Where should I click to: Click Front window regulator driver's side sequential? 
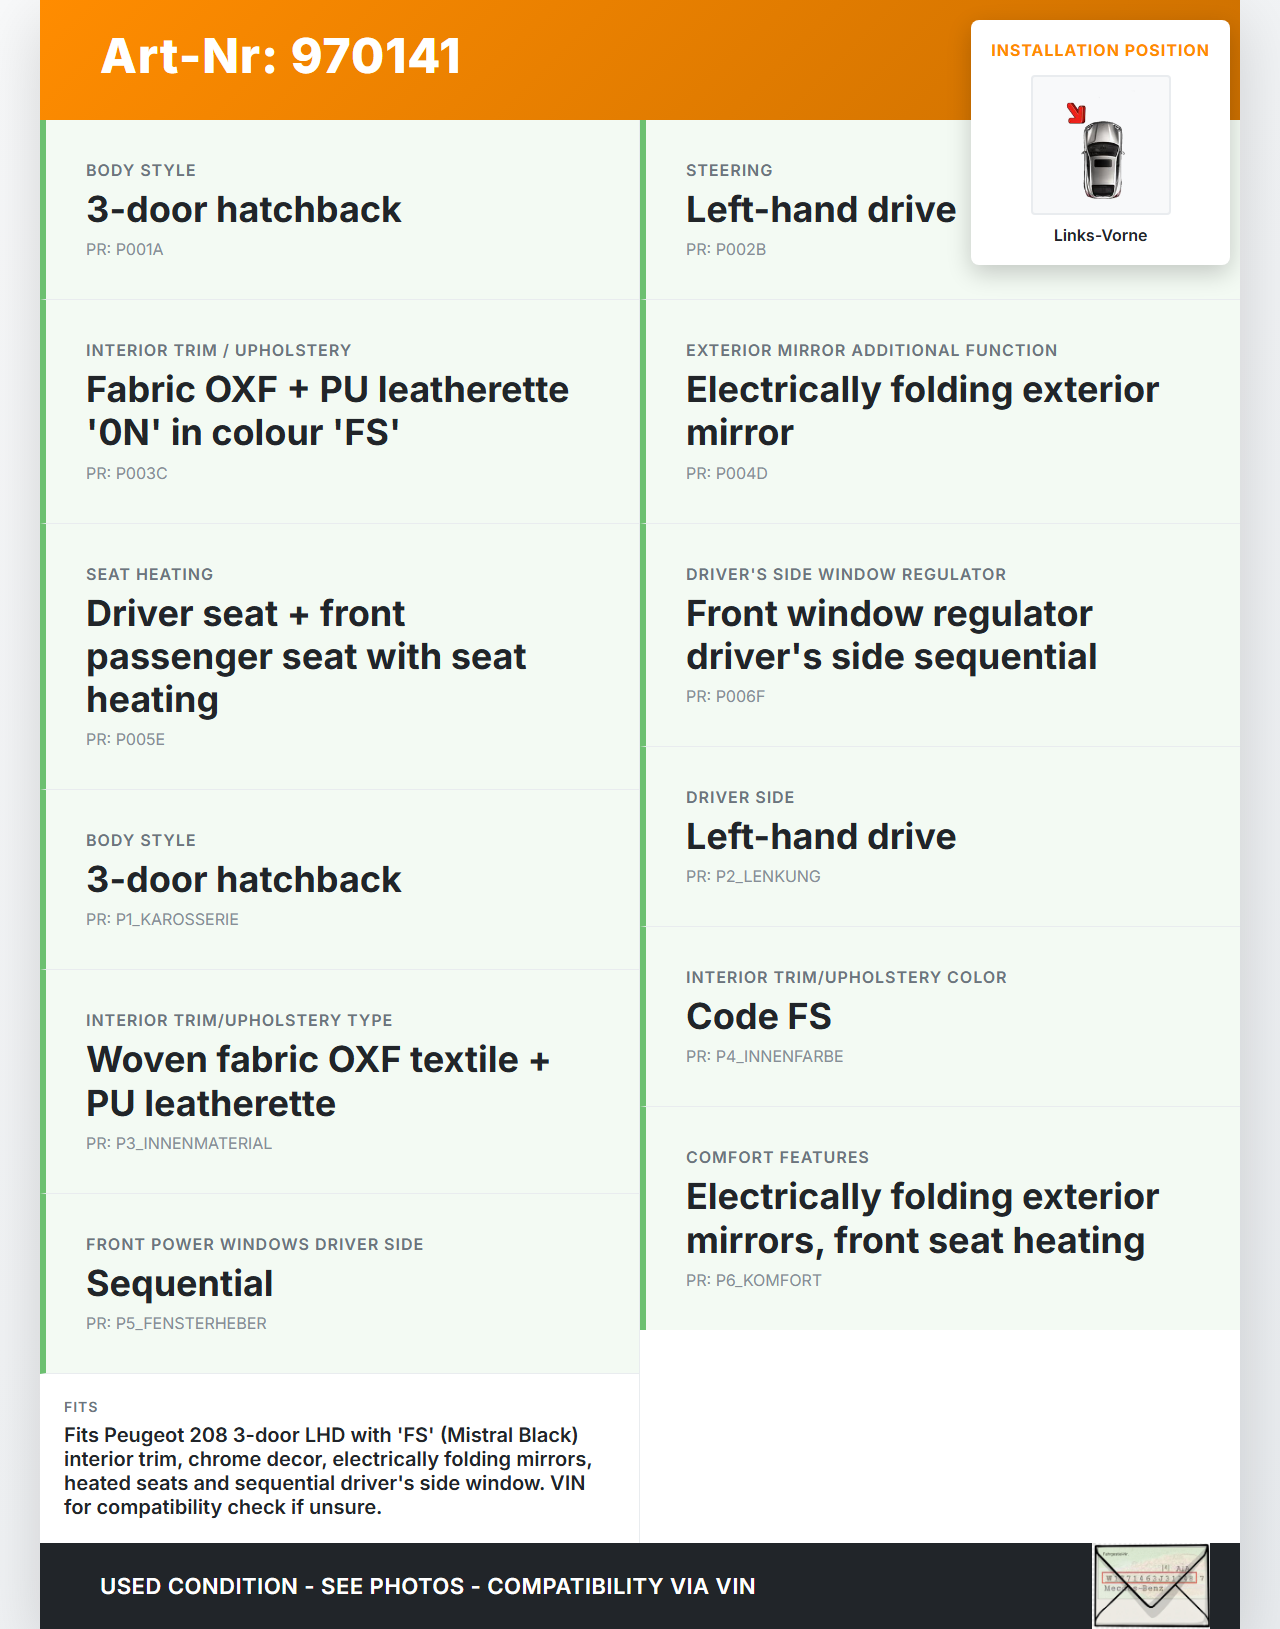(891, 634)
